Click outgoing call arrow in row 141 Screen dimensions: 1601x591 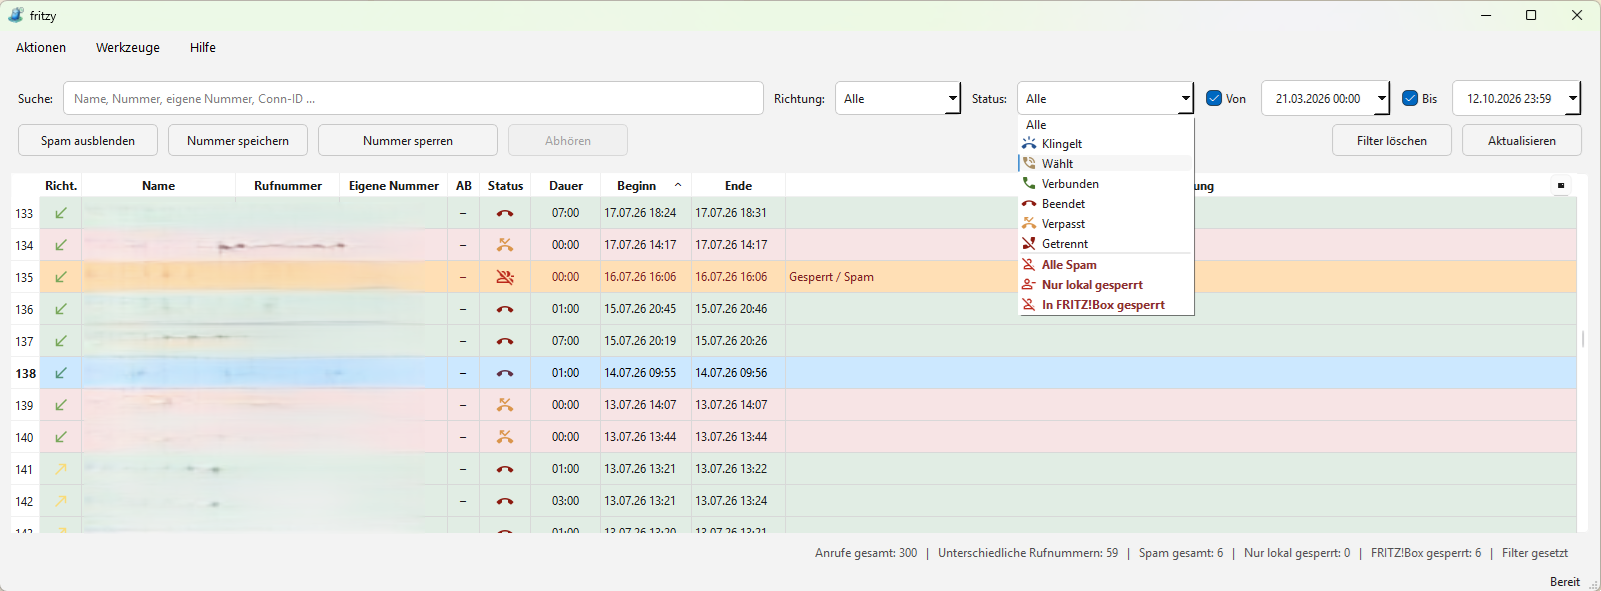[61, 469]
